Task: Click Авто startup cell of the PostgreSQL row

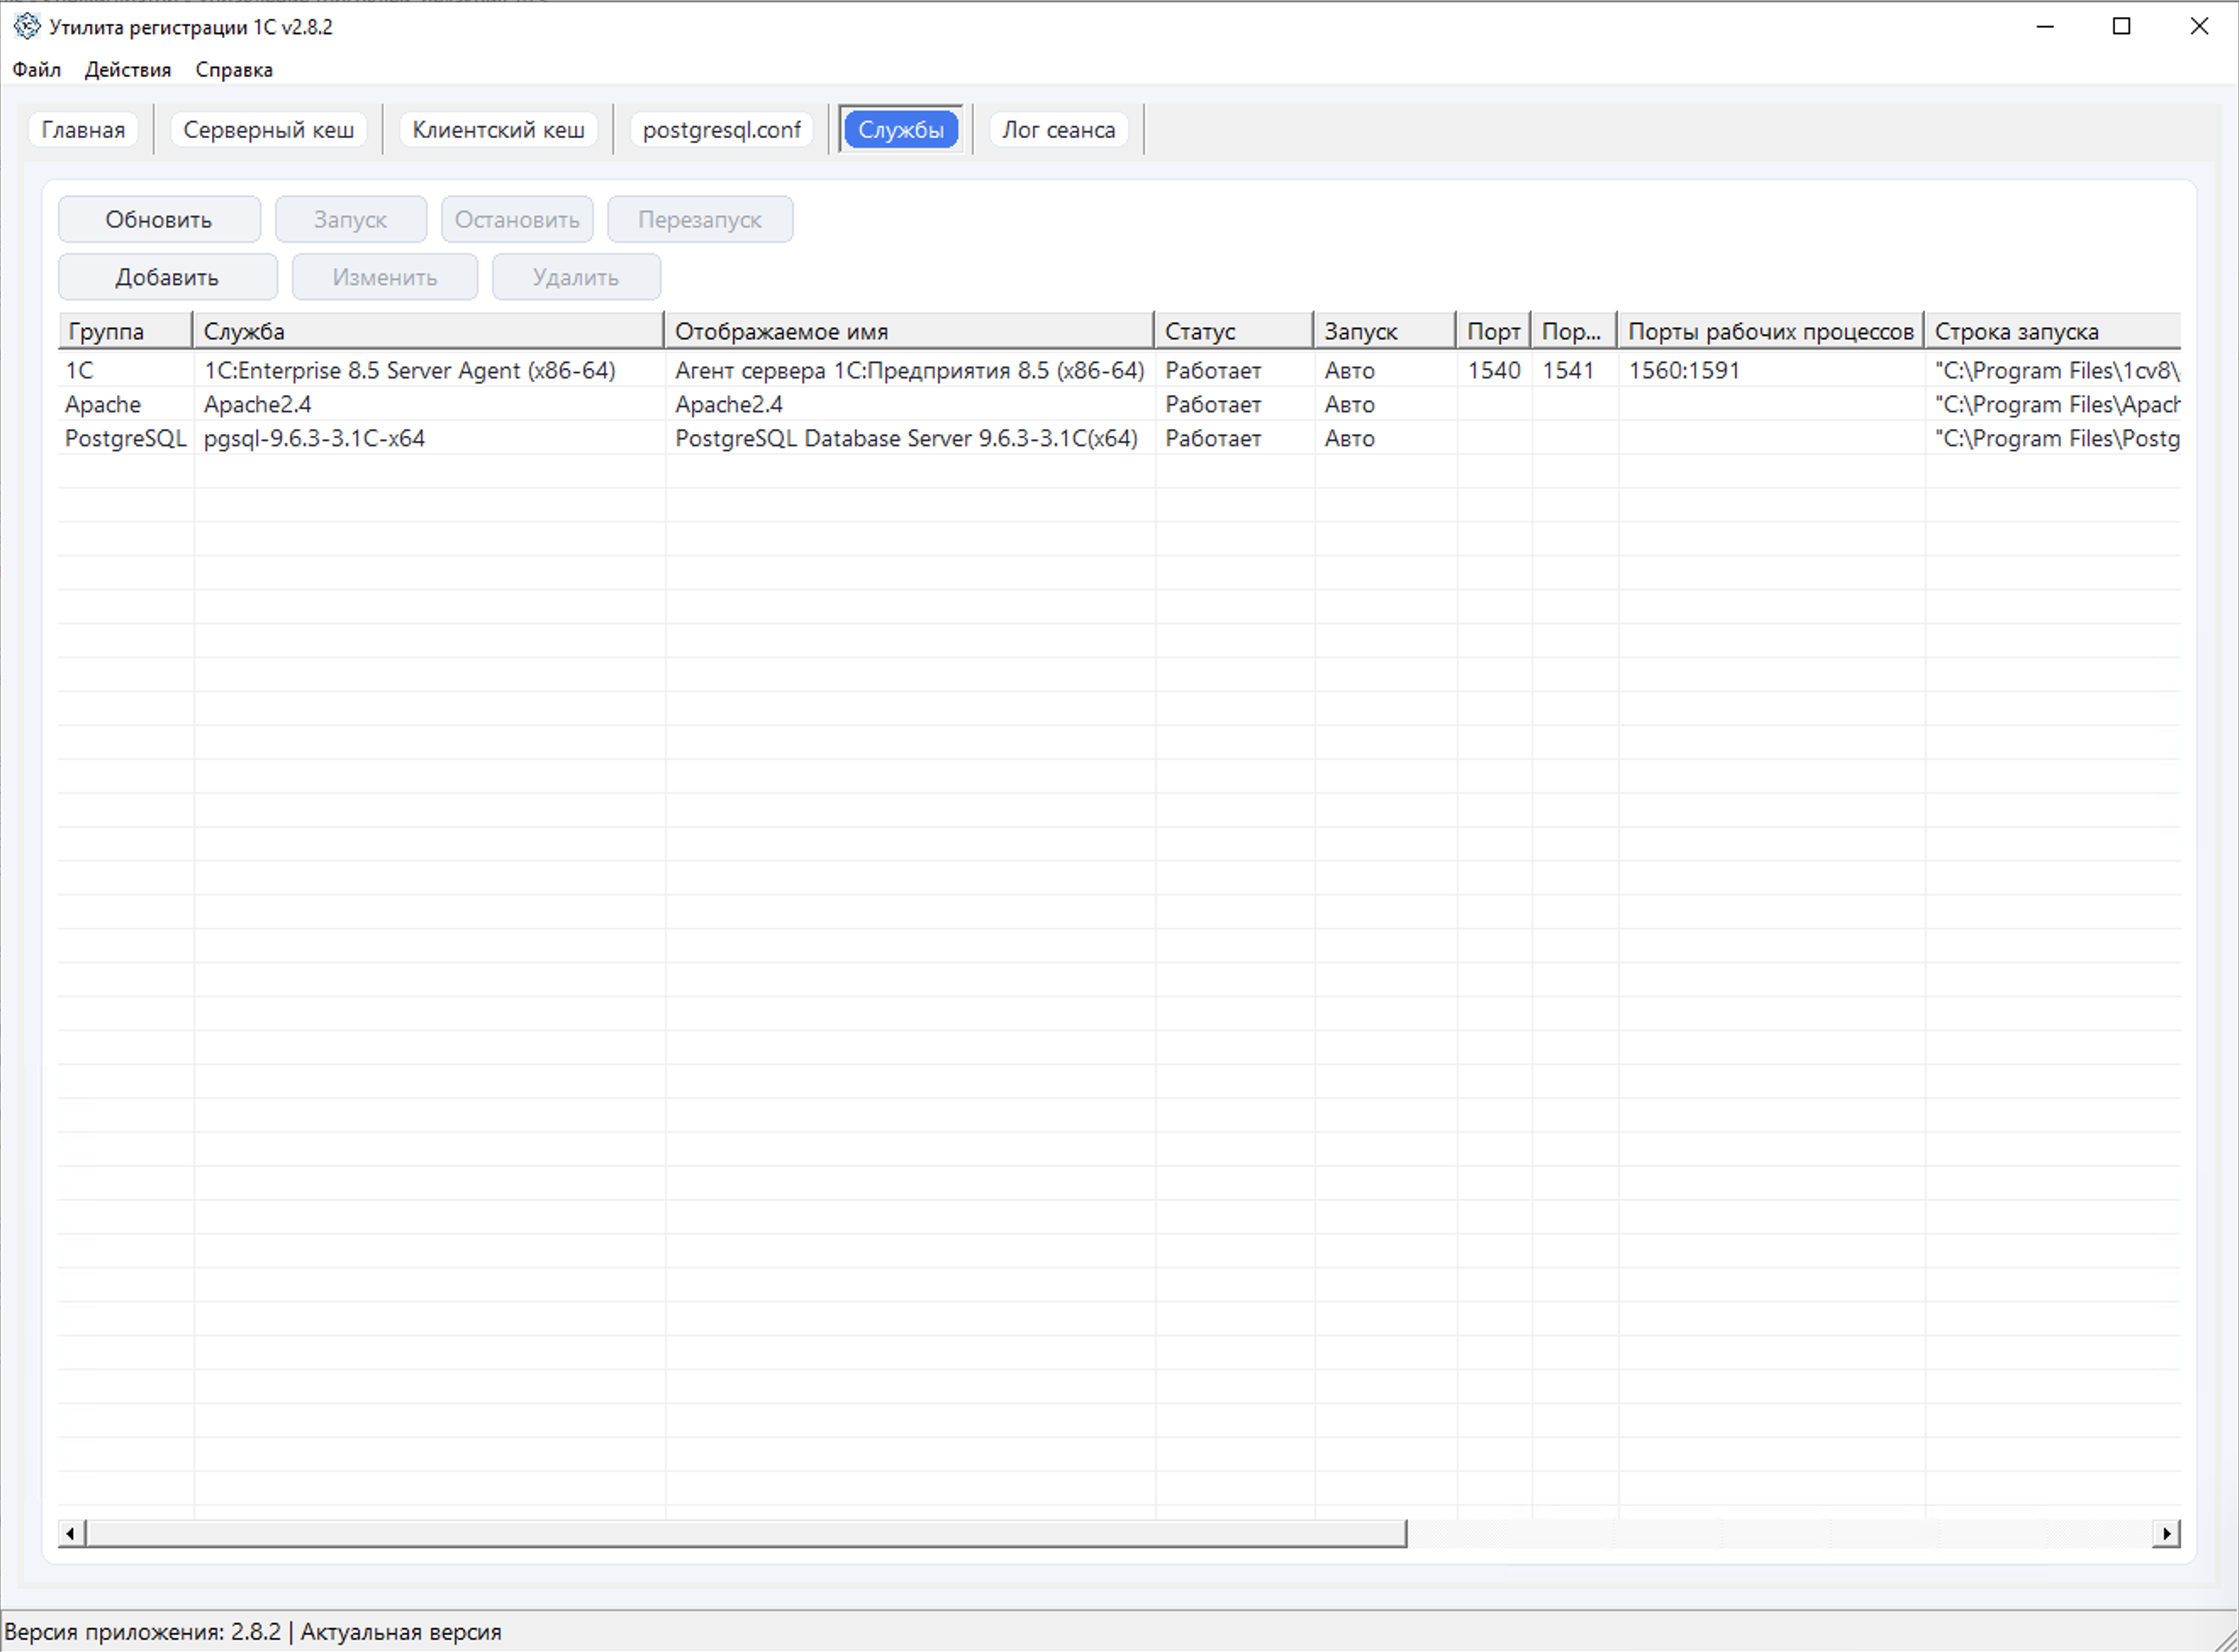Action: coord(1386,438)
